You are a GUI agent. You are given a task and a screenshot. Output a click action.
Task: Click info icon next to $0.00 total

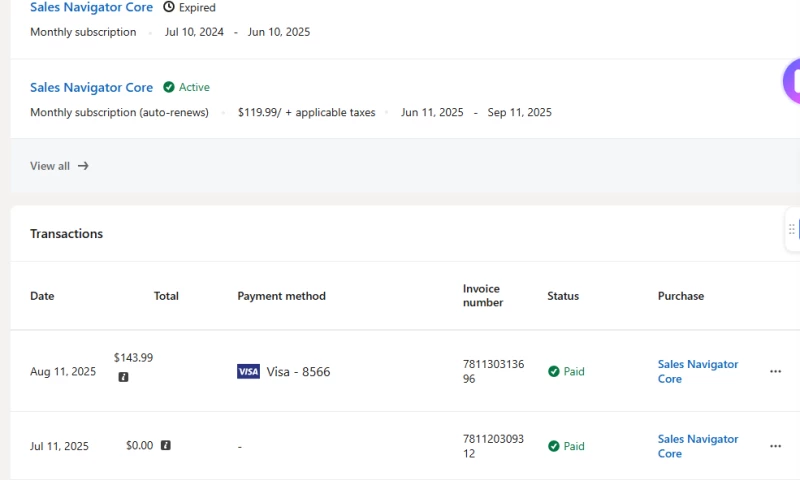tap(166, 445)
